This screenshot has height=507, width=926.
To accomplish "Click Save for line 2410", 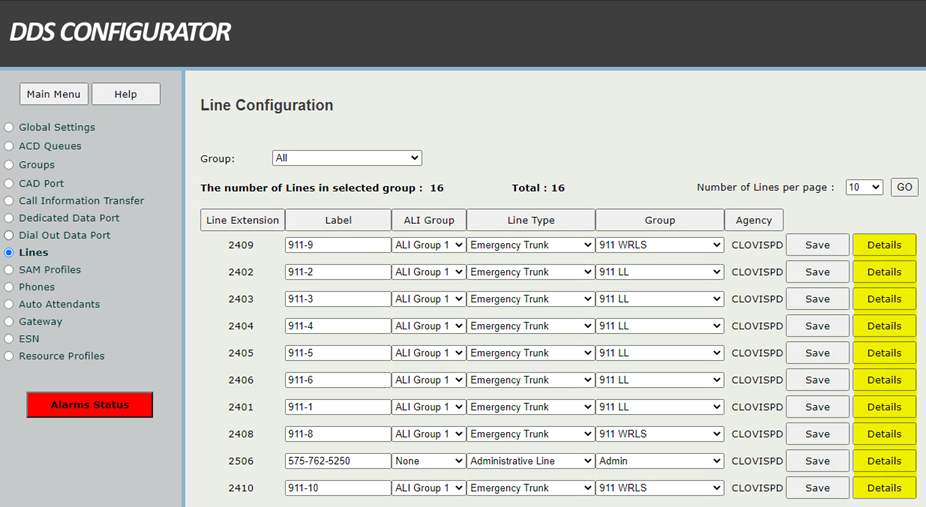I will (x=818, y=488).
